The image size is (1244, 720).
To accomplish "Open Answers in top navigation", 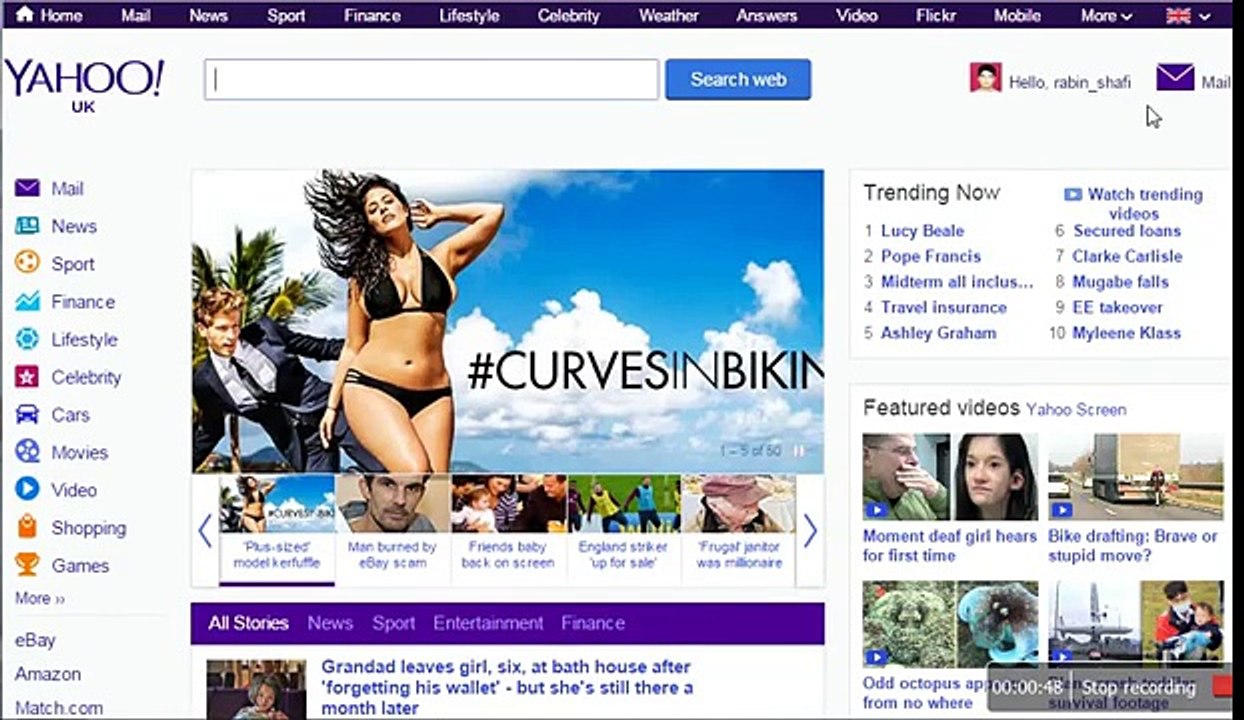I will click(767, 15).
